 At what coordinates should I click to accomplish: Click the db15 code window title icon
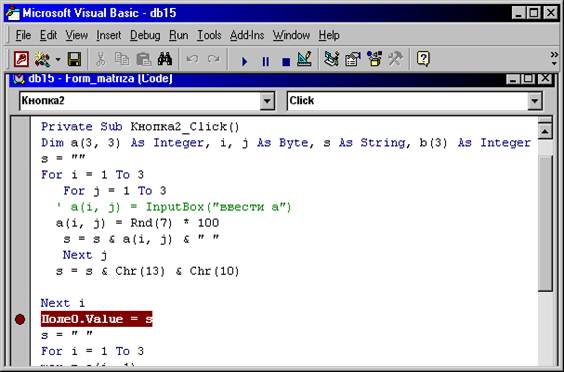point(19,79)
